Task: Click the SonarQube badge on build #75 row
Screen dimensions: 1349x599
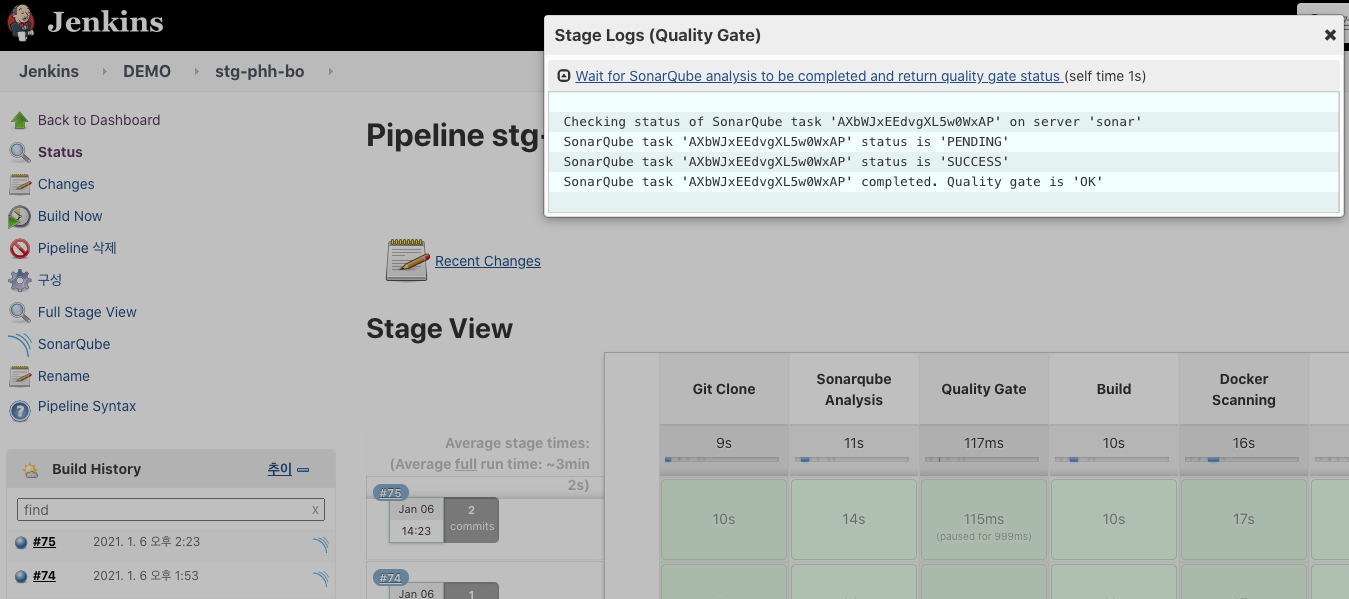Action: tap(320, 545)
